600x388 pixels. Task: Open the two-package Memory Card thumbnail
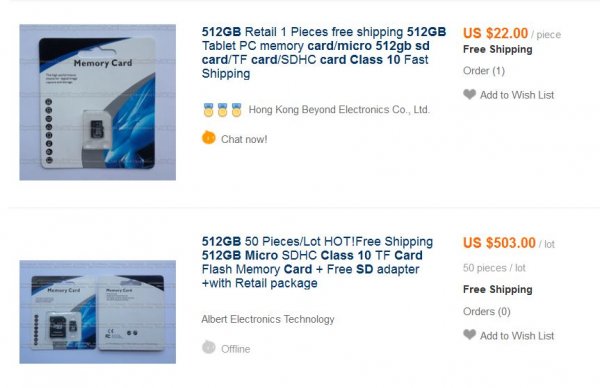98,312
